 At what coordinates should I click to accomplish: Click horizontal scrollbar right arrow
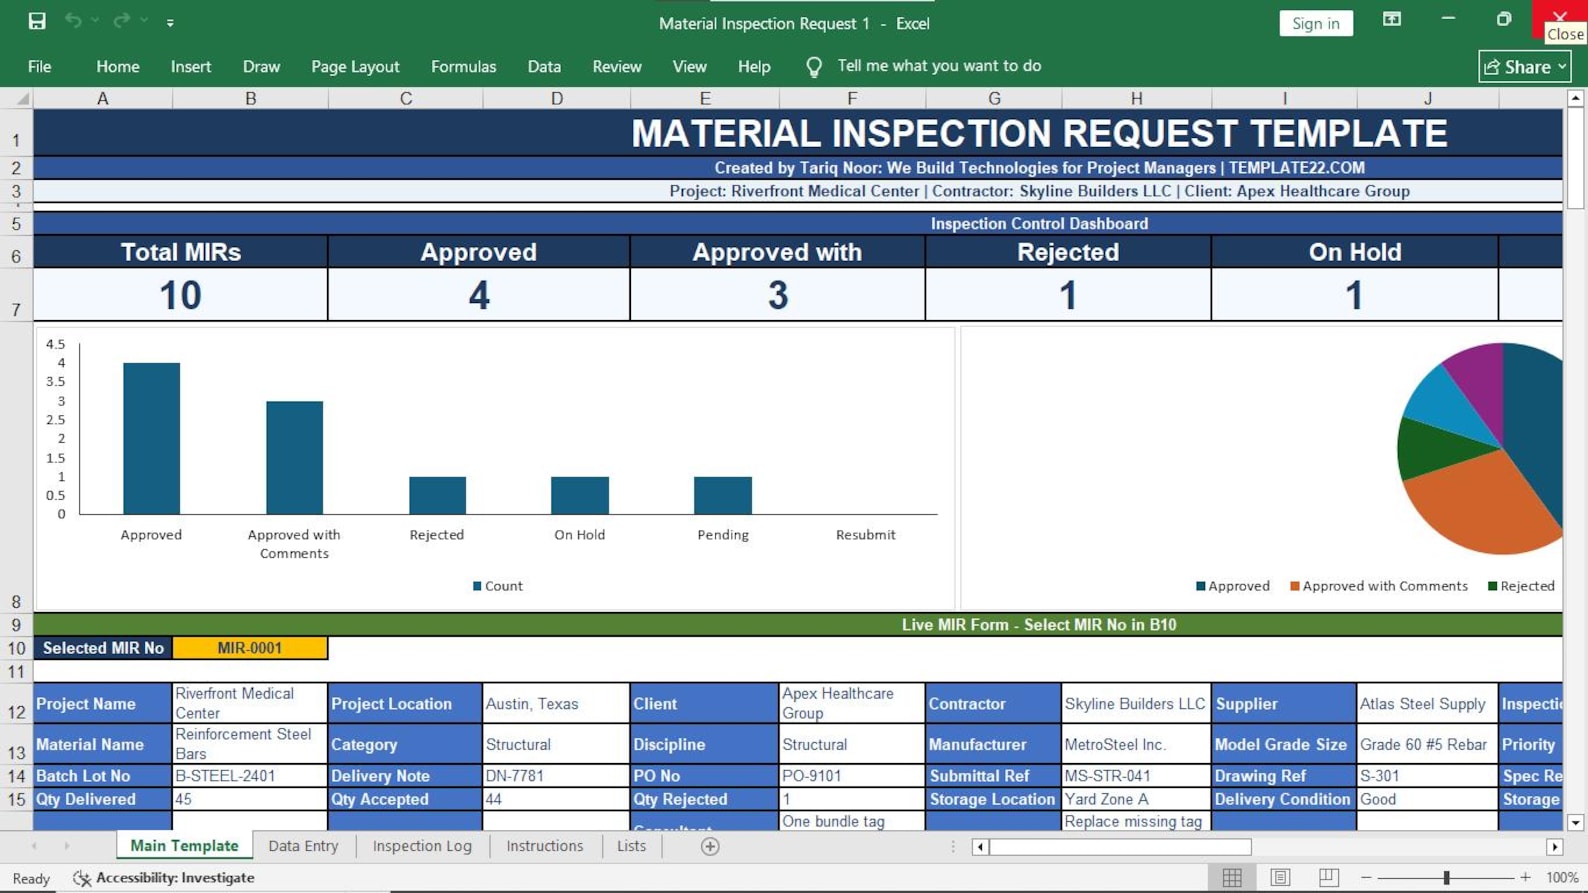point(1554,847)
